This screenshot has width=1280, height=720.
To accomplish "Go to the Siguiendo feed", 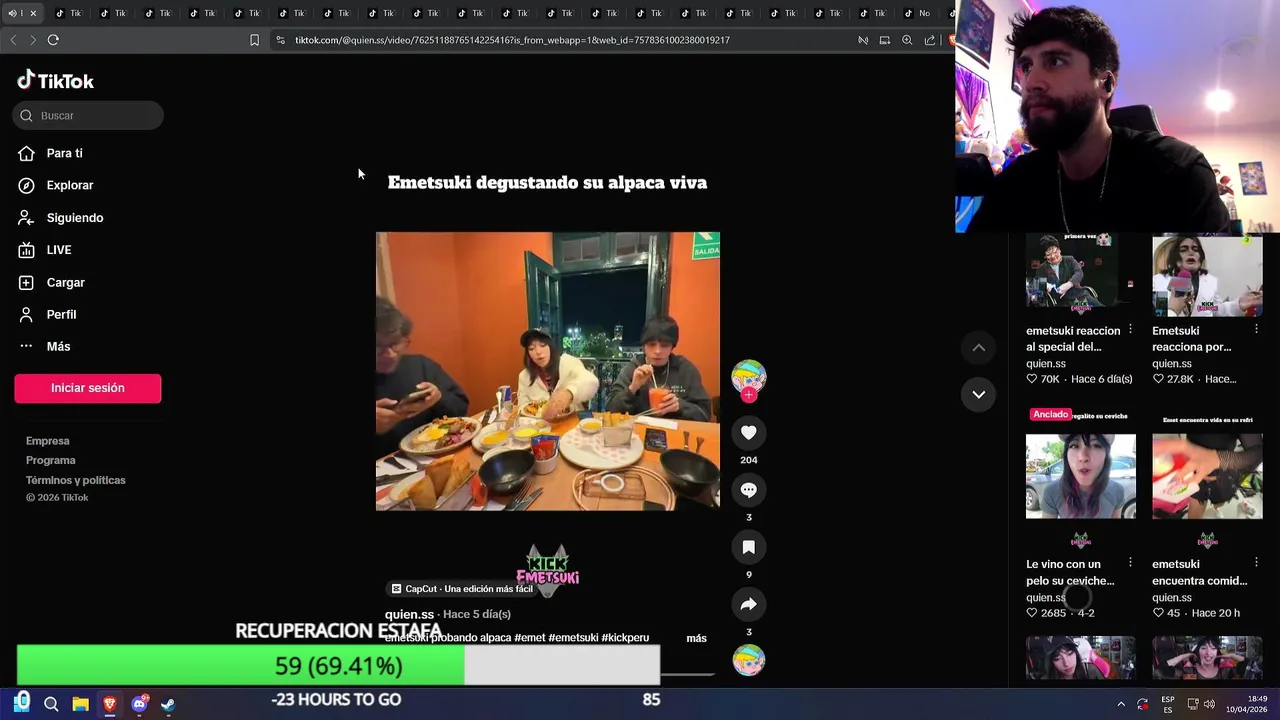I will pos(74,218).
